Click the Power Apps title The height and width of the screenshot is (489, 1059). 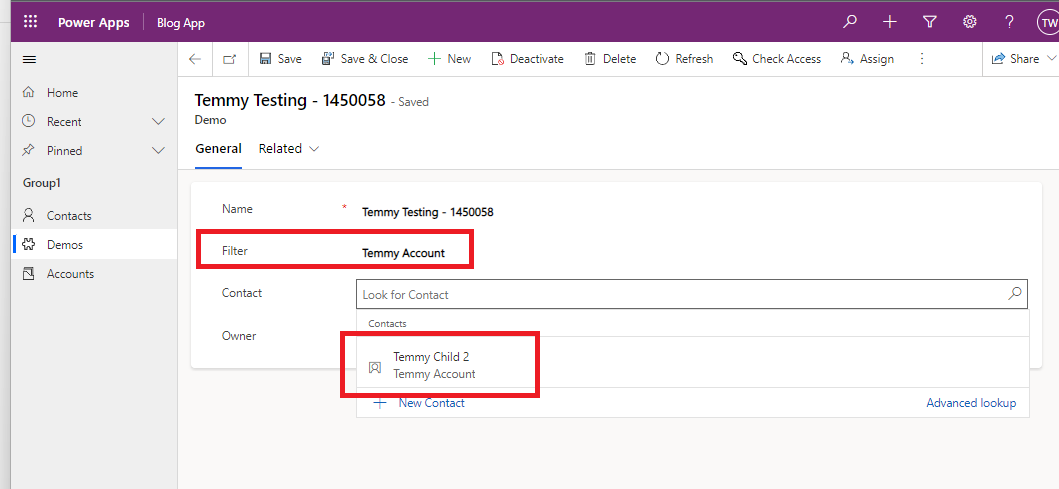point(93,22)
